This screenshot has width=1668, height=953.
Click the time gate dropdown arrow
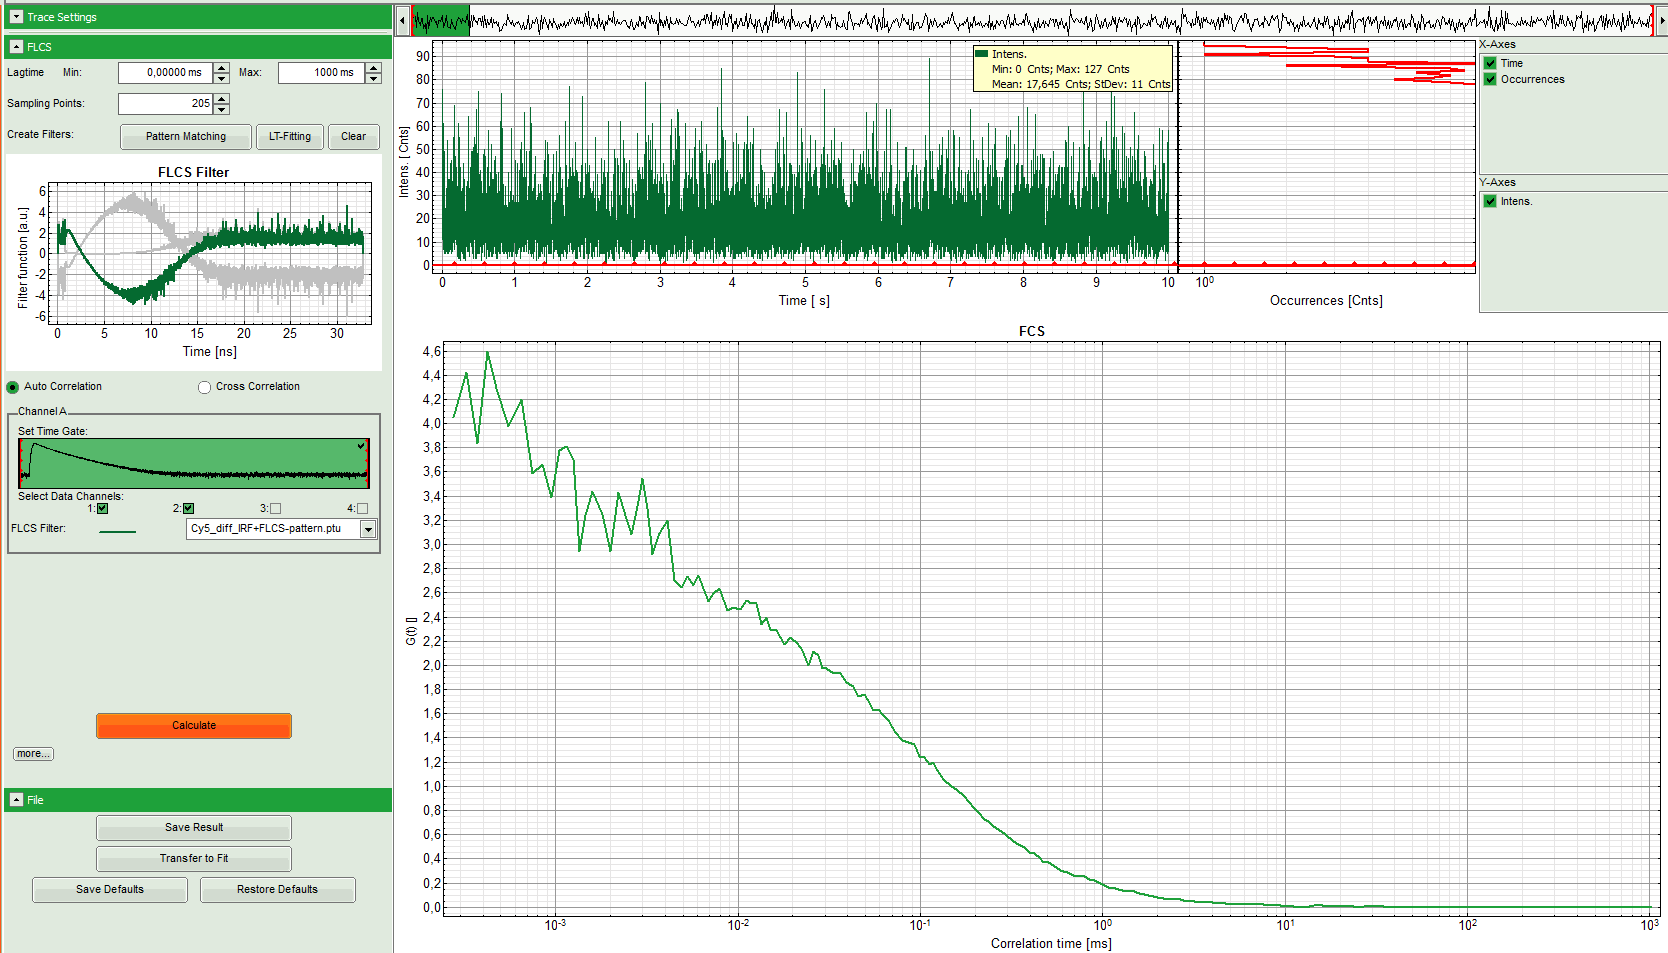coord(362,446)
